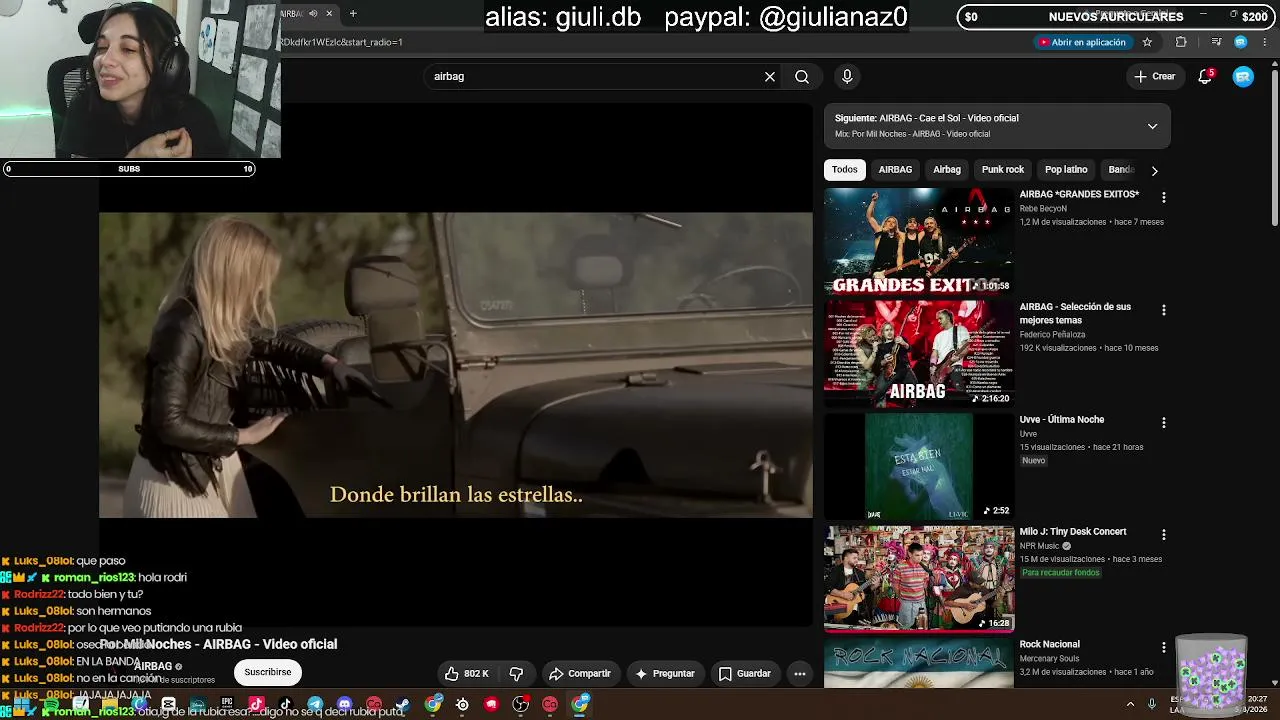Save video with Guardar button
Screen dimensions: 1280x720
pos(745,674)
